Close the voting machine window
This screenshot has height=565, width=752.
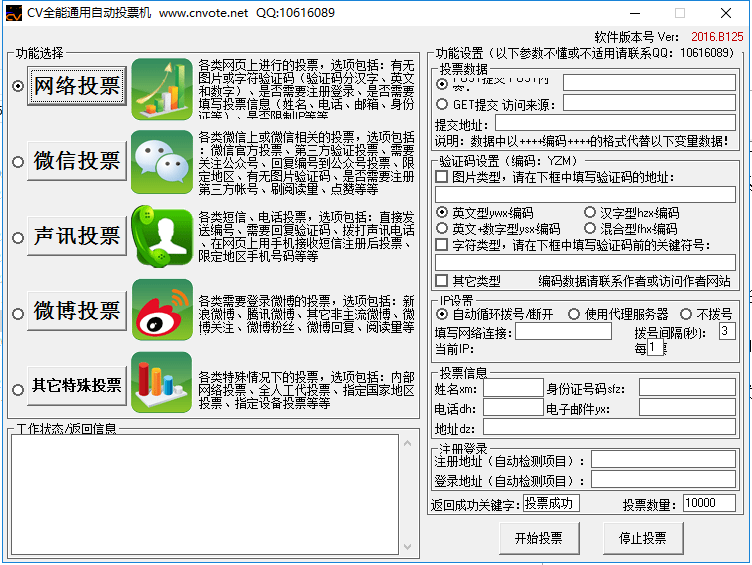click(x=726, y=13)
